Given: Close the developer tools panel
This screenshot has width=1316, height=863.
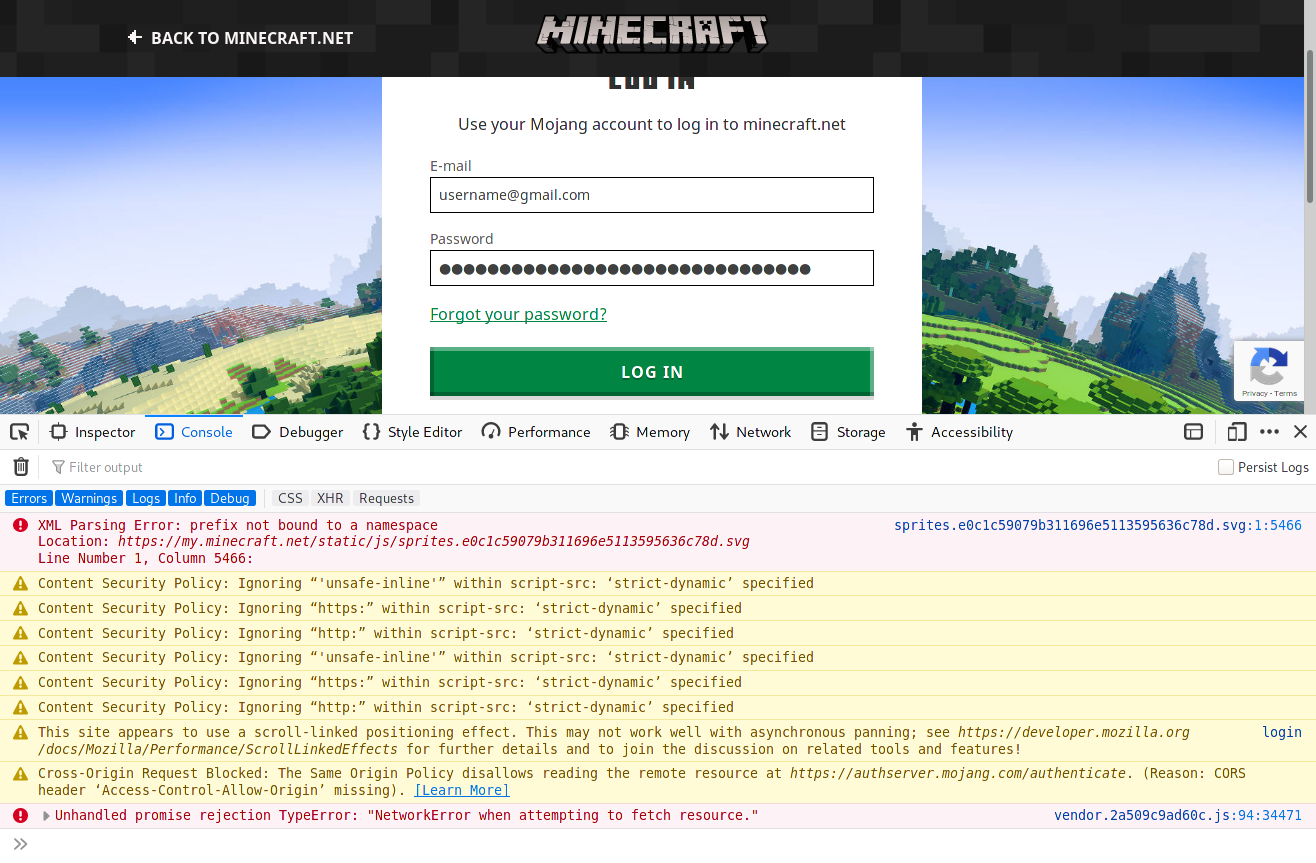Looking at the screenshot, I should click(1300, 432).
